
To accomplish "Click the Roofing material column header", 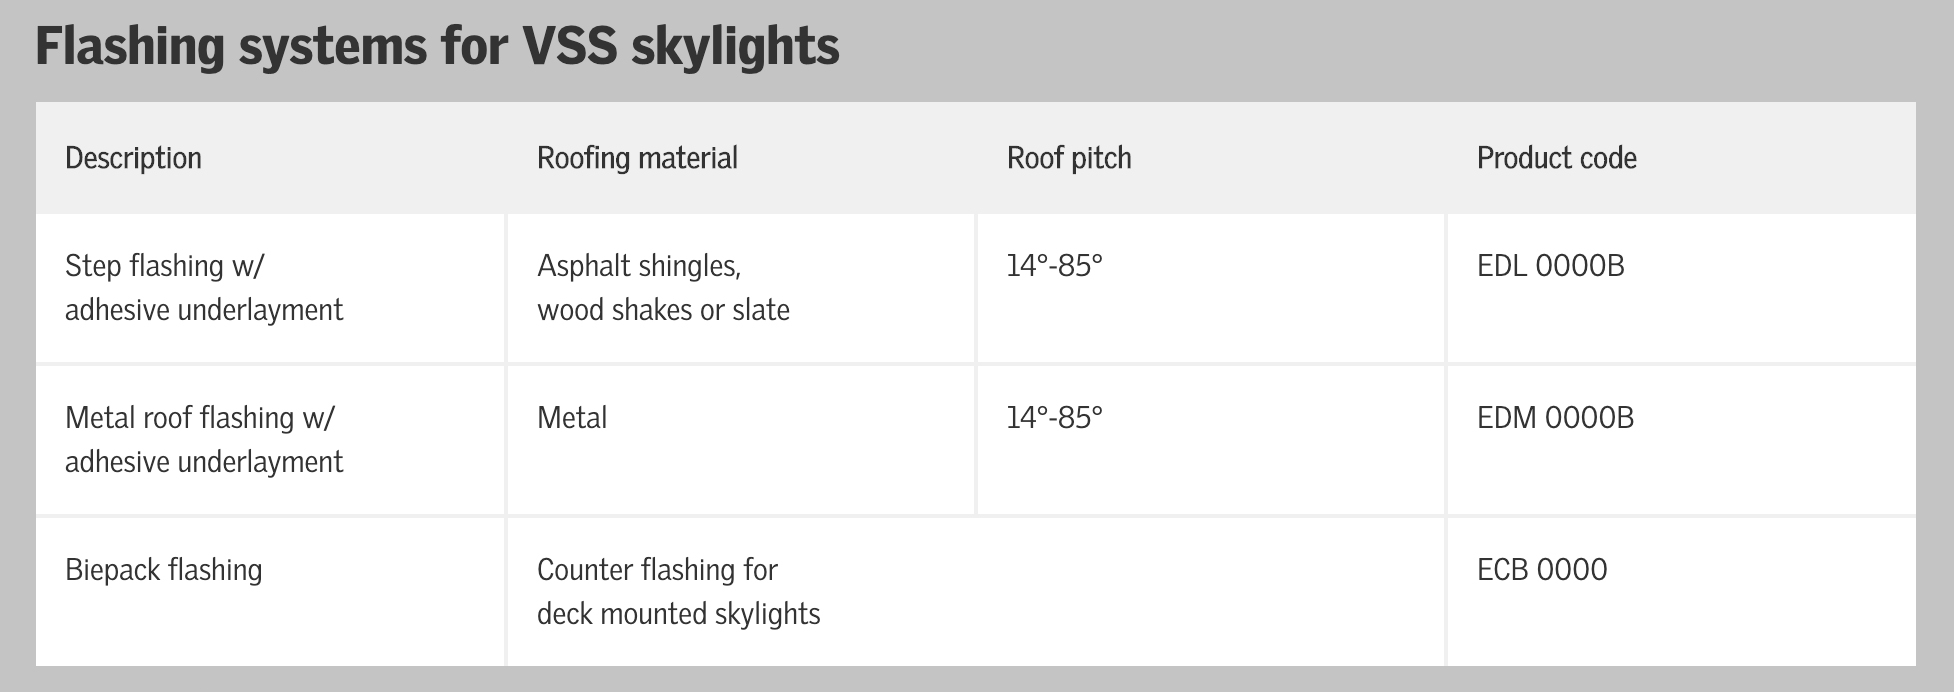I will pos(637,158).
